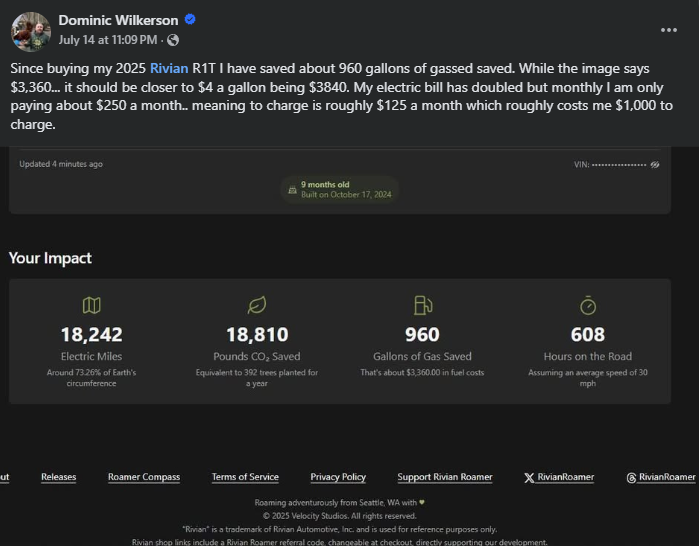699x546 pixels.
Task: Open Dominic Wilkerson's profile picture
Action: pyautogui.click(x=31, y=32)
